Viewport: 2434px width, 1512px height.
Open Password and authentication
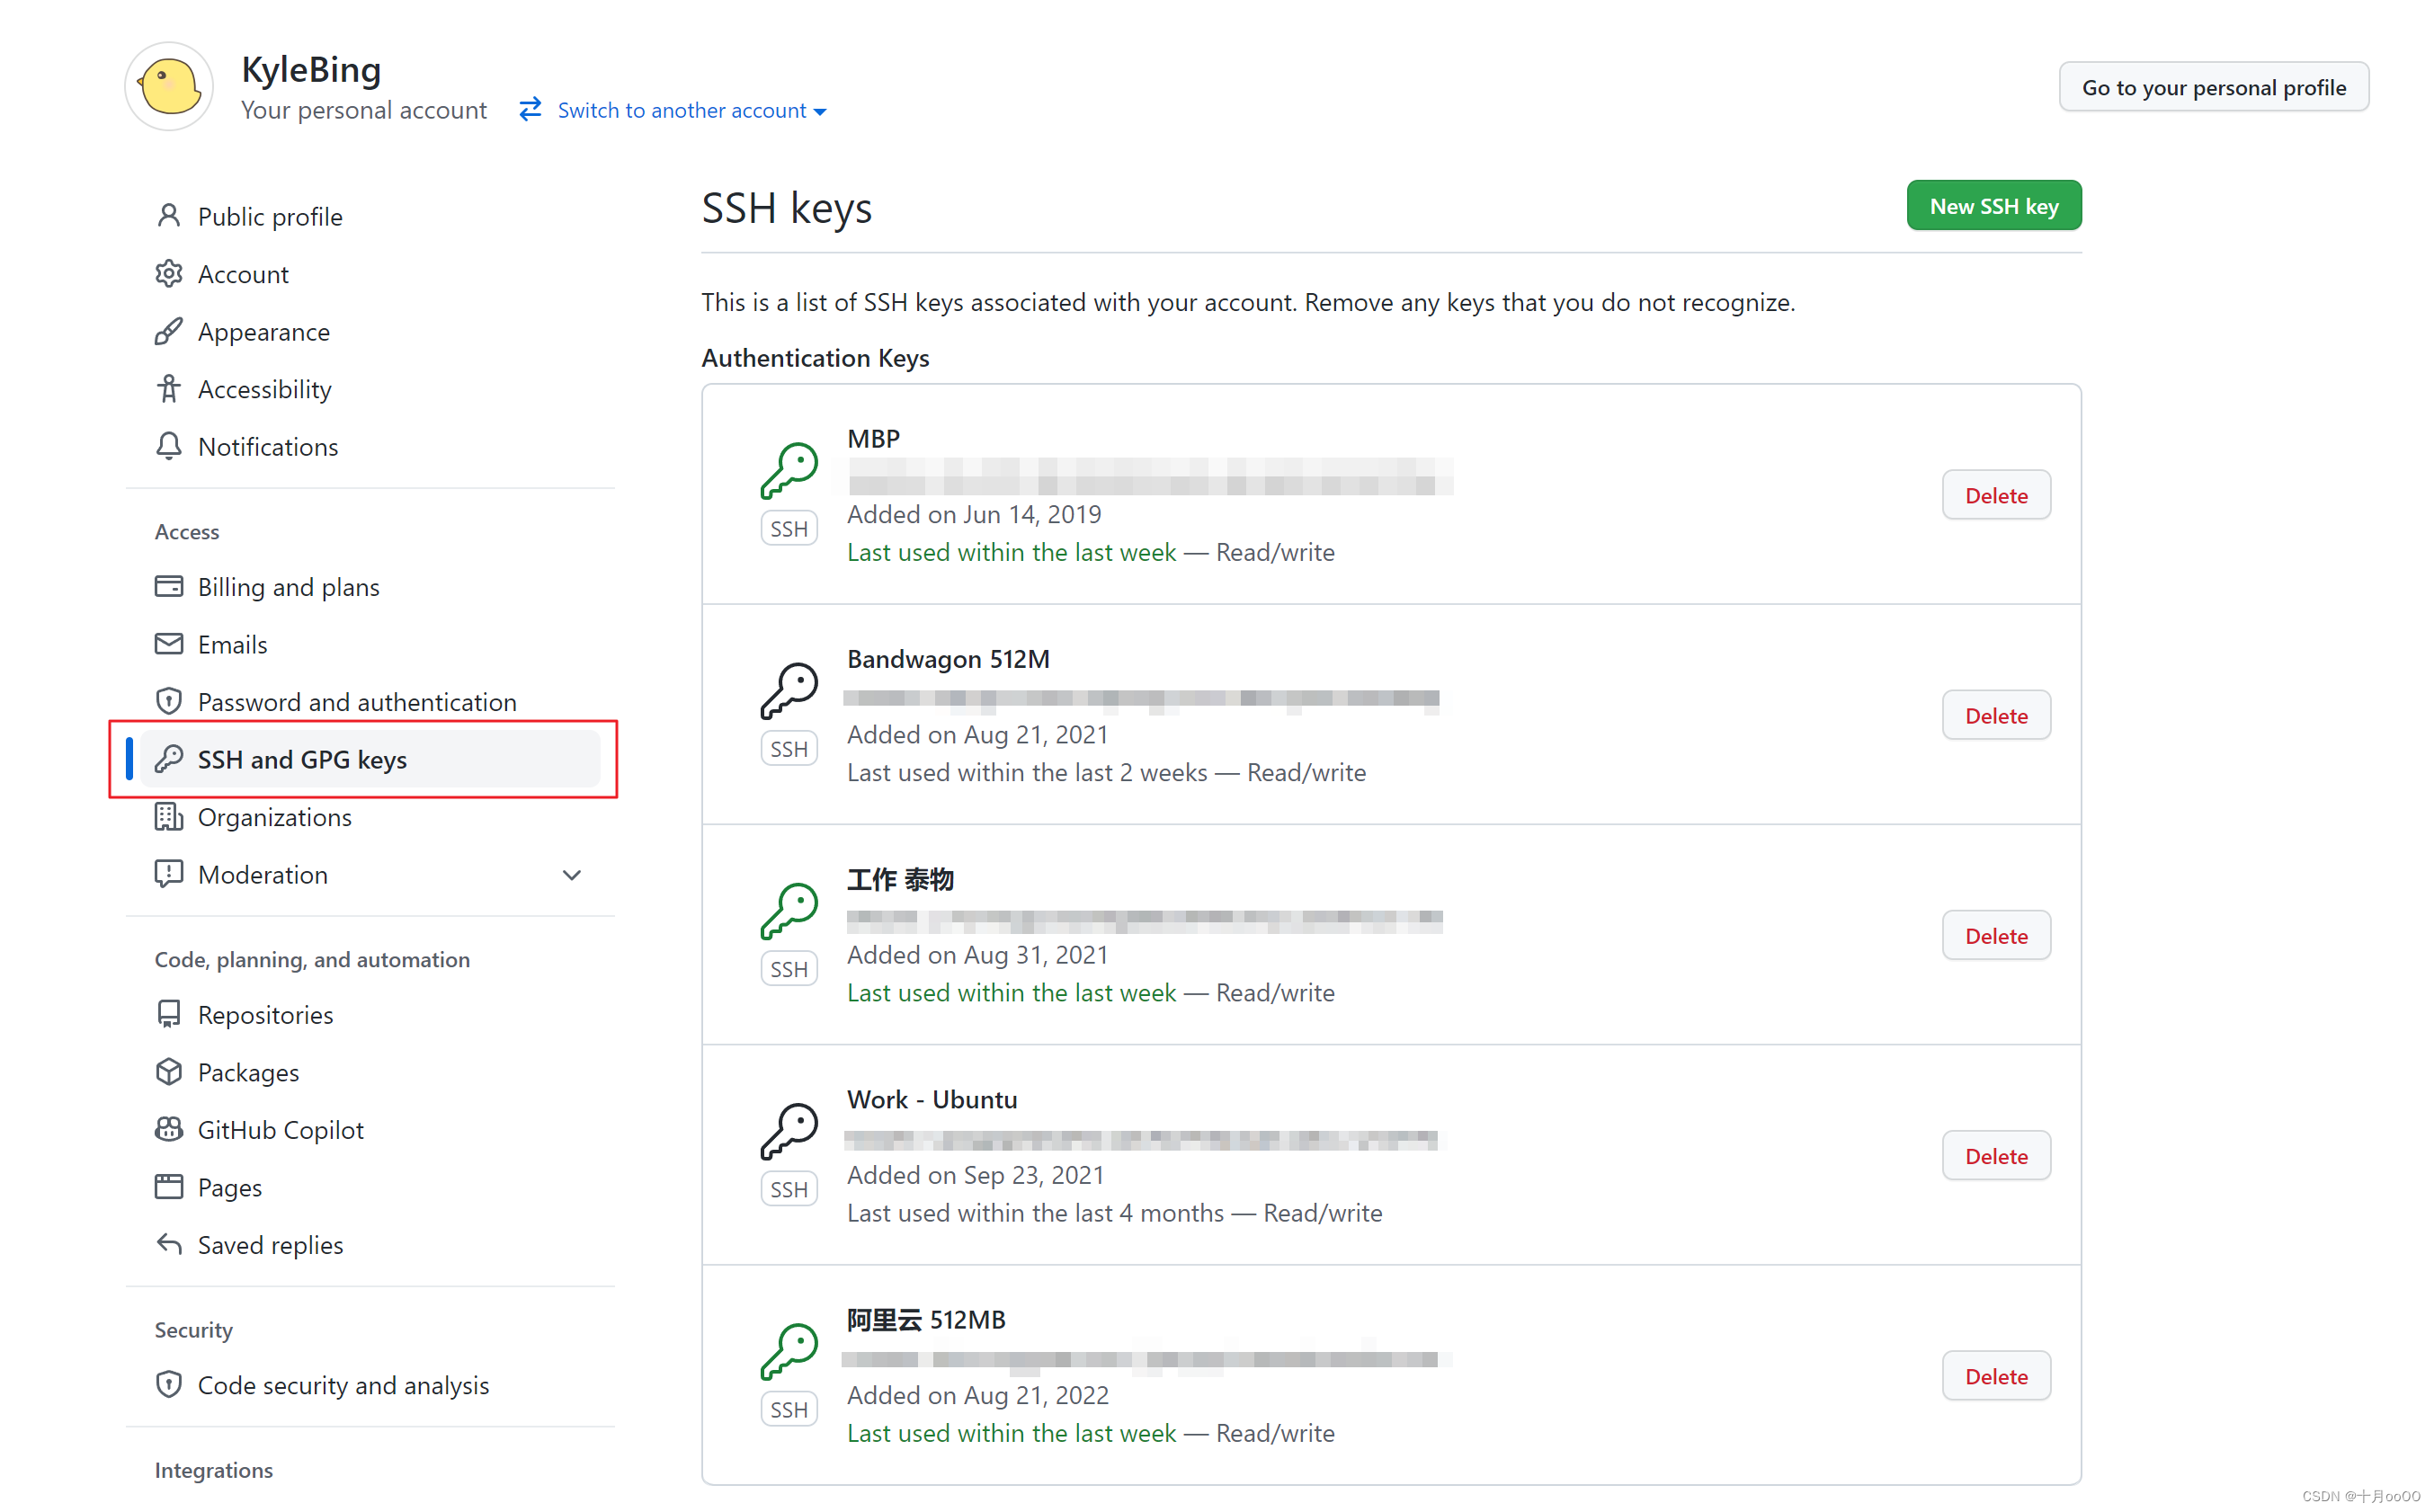pyautogui.click(x=357, y=702)
